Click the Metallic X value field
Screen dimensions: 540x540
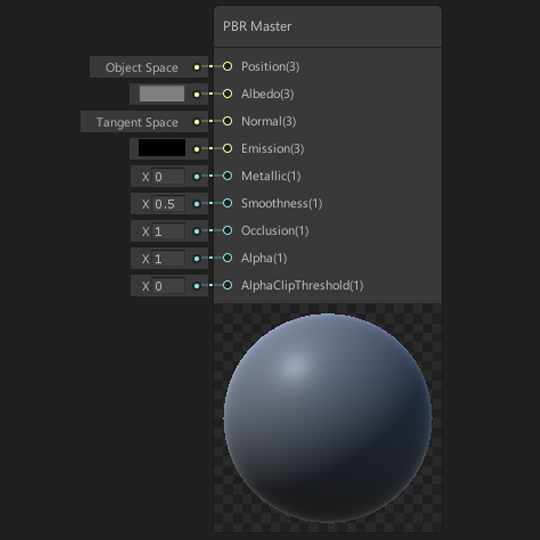[x=168, y=176]
